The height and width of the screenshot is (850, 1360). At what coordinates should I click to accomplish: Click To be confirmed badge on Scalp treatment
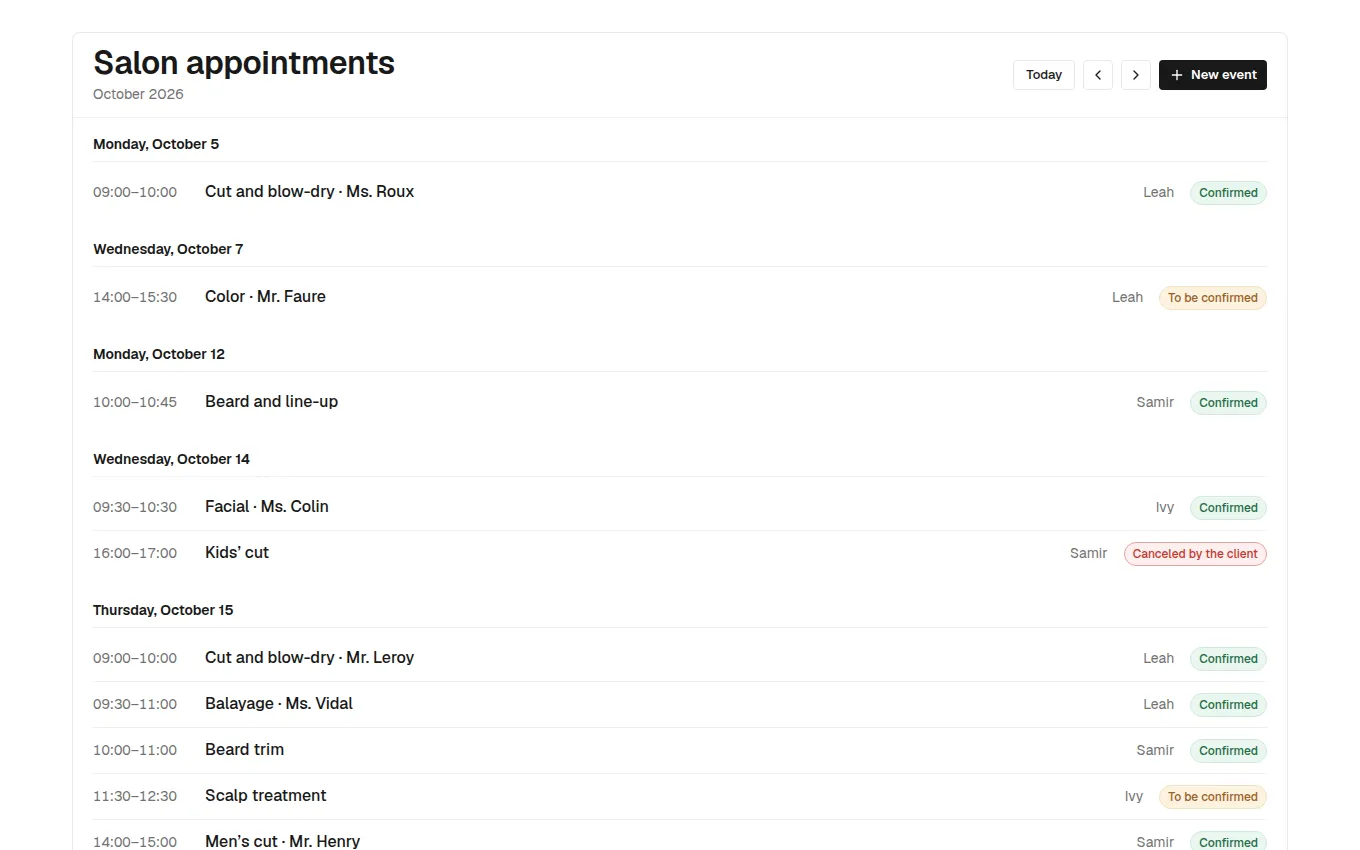point(1213,797)
